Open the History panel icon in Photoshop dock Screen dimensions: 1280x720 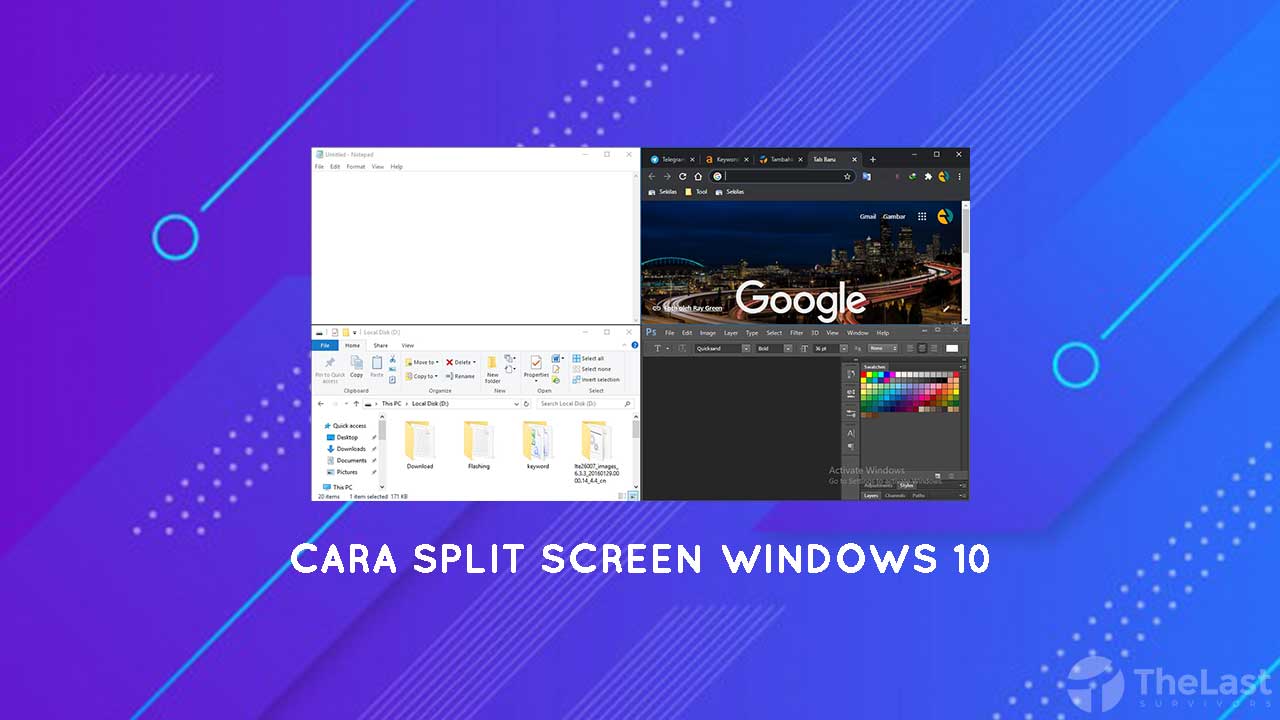[x=851, y=373]
